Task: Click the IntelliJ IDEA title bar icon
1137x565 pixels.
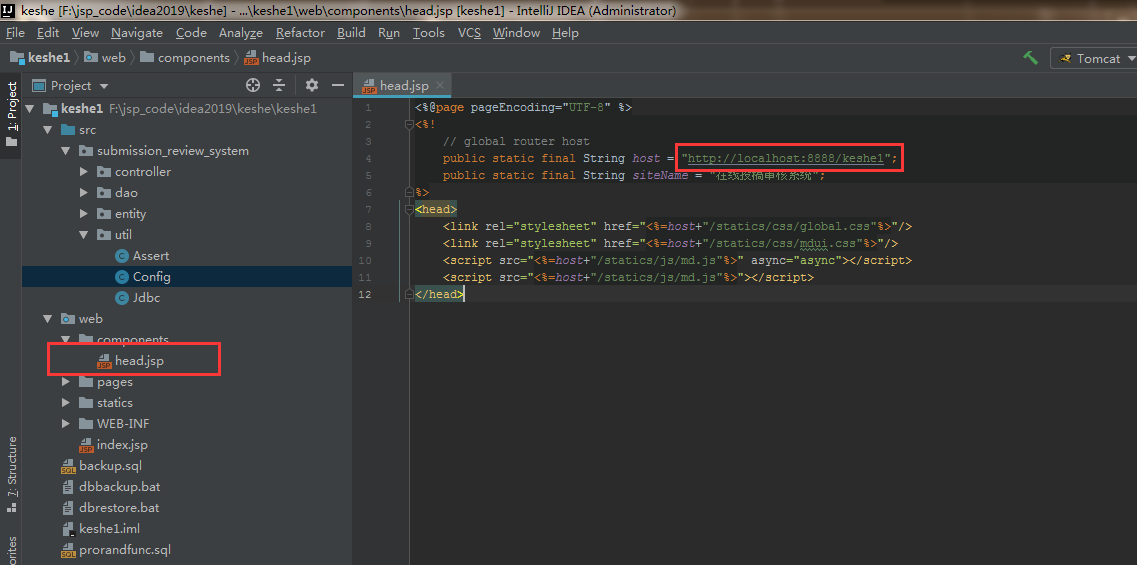Action: (9, 10)
